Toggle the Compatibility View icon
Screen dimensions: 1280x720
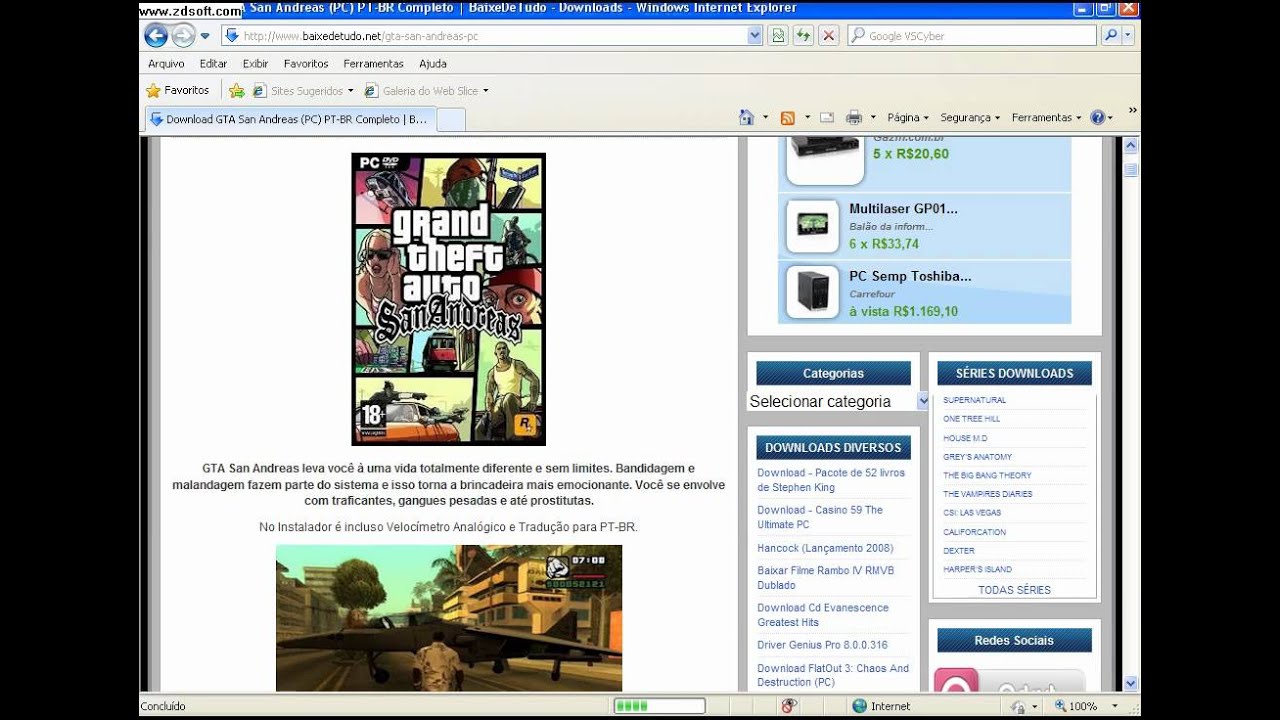tap(777, 36)
